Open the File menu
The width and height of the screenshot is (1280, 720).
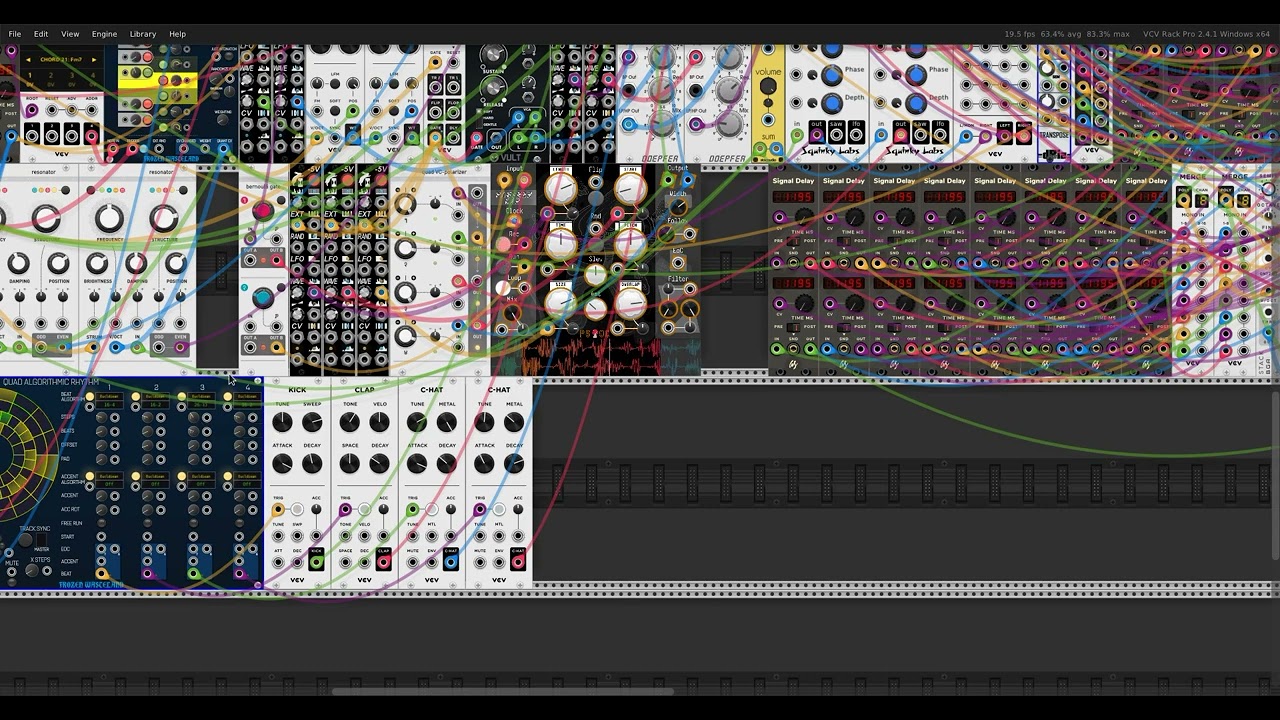[x=15, y=34]
